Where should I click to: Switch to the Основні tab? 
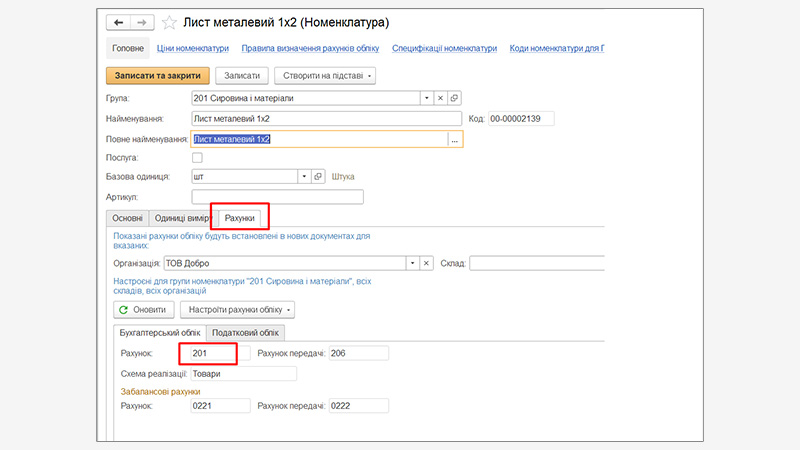pyautogui.click(x=127, y=218)
